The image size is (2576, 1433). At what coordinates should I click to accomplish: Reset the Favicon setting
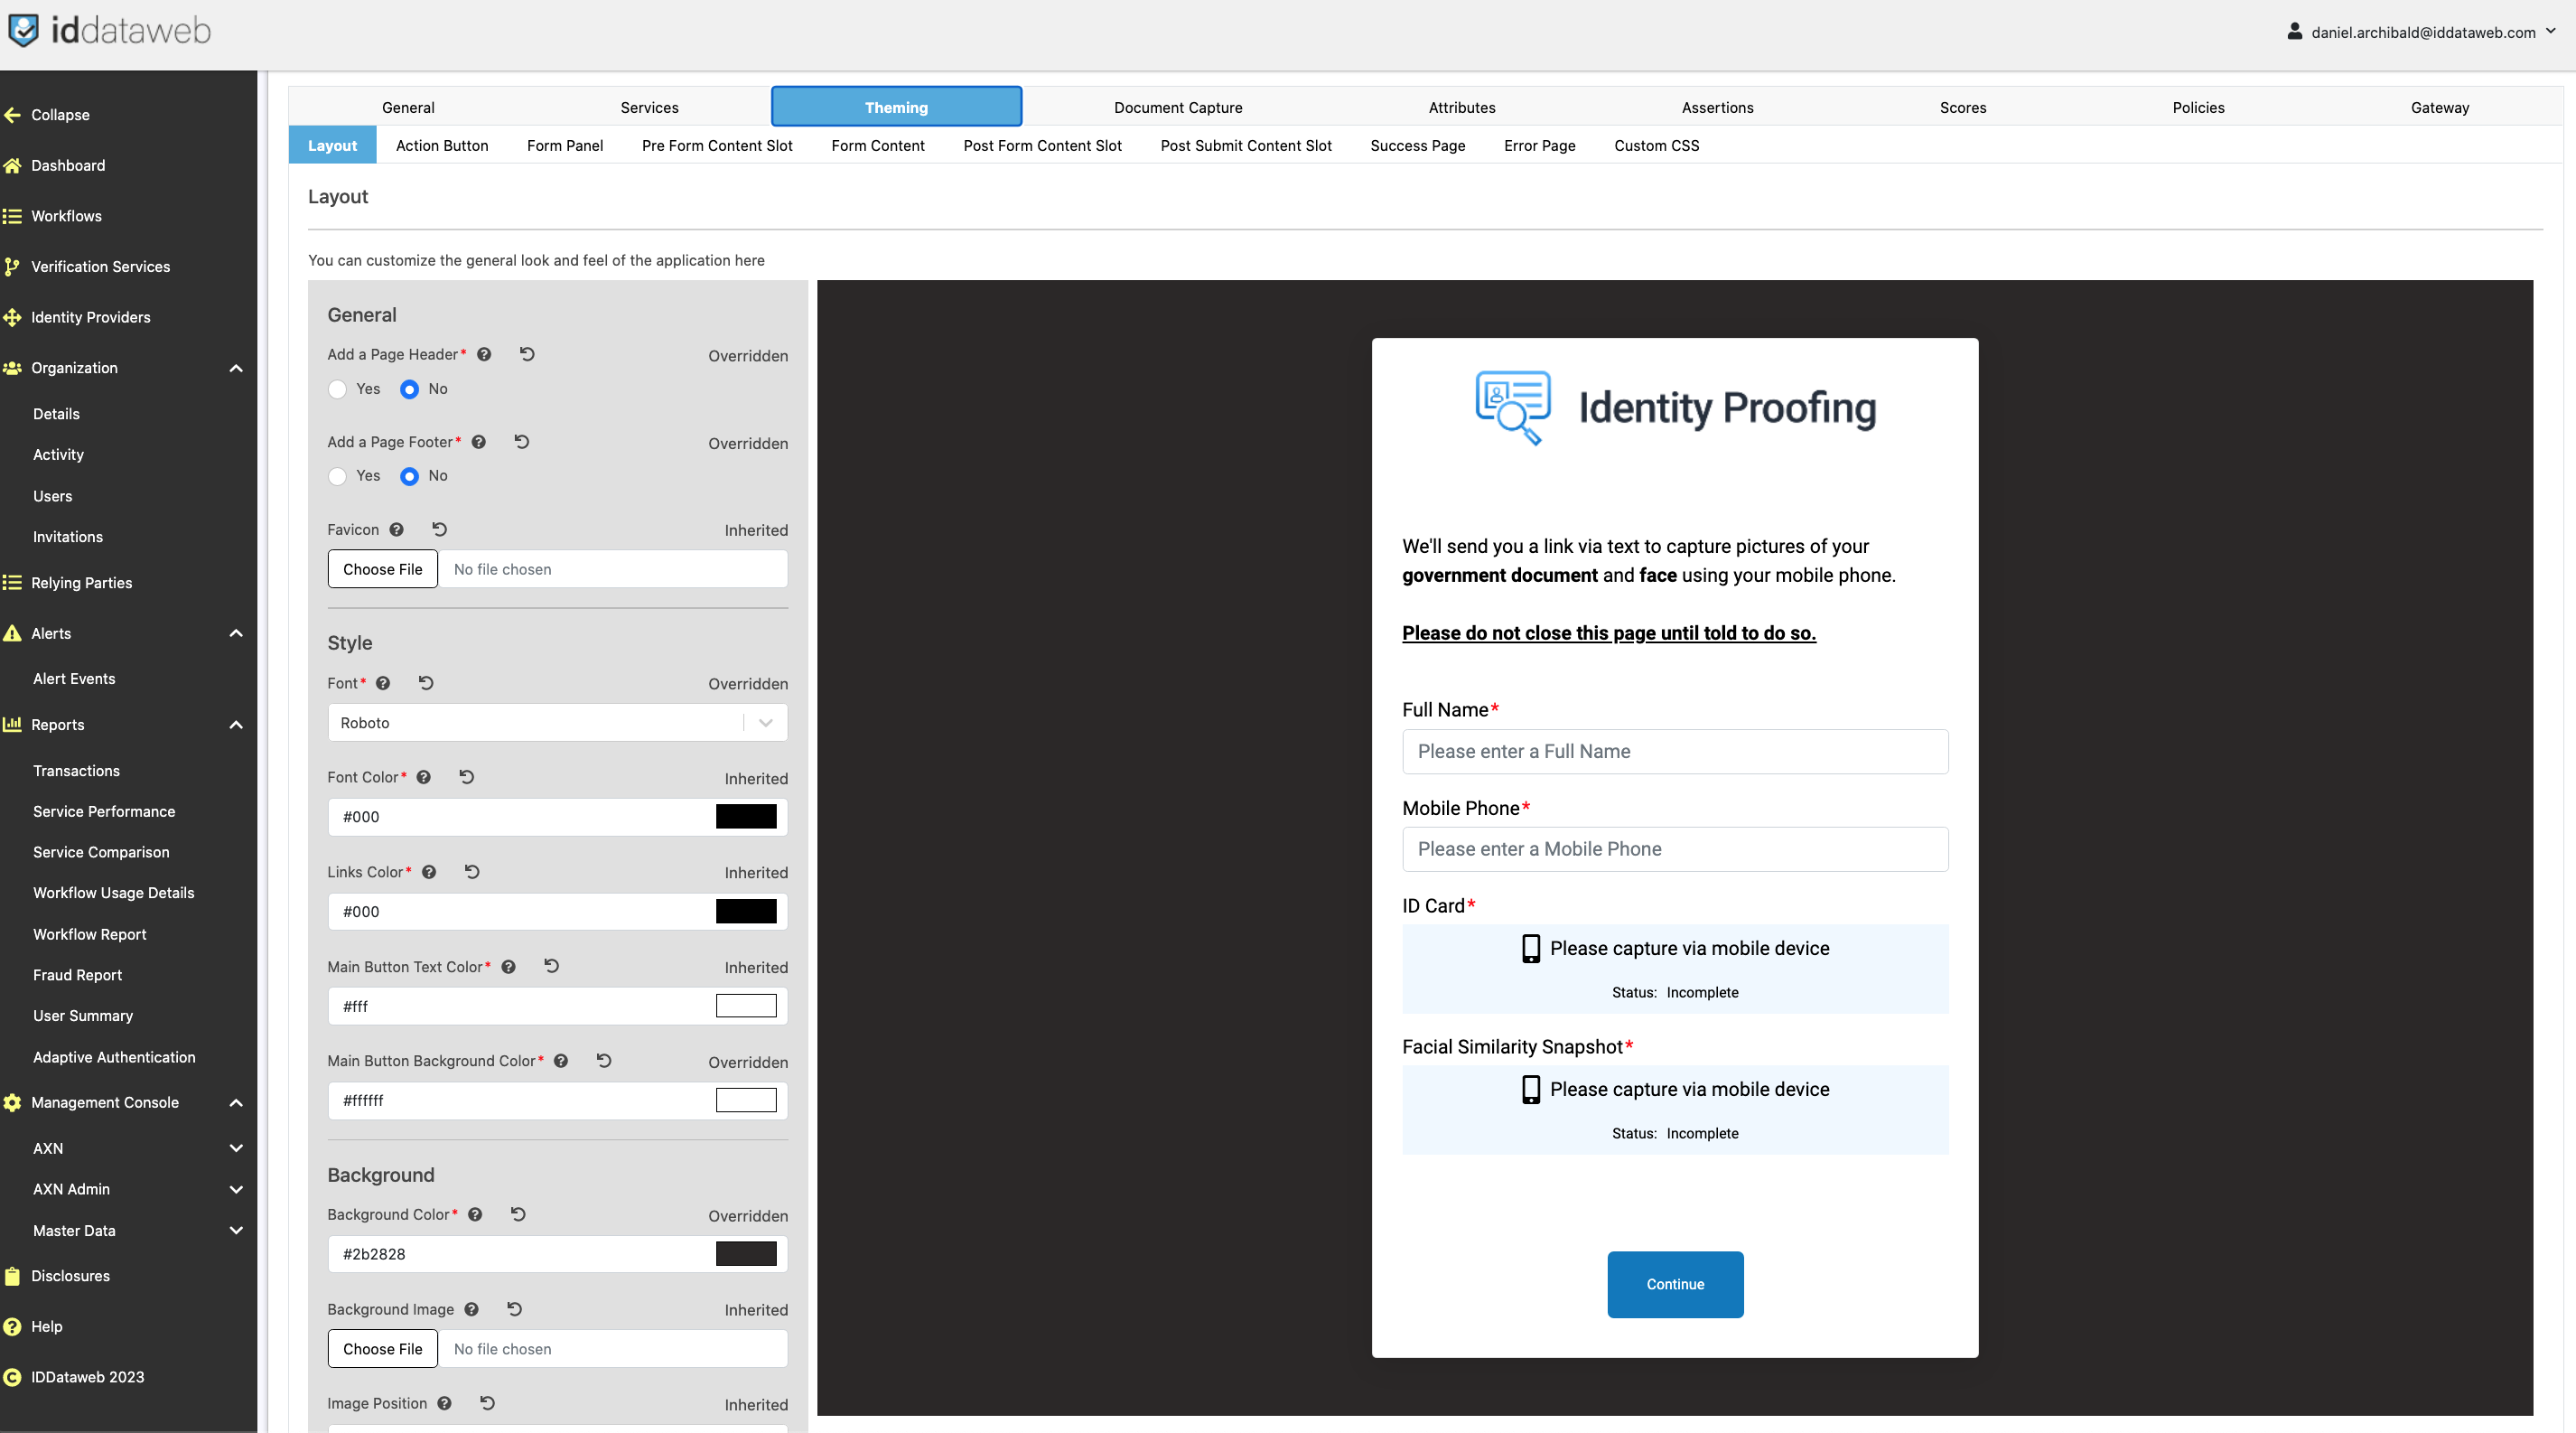pos(440,530)
